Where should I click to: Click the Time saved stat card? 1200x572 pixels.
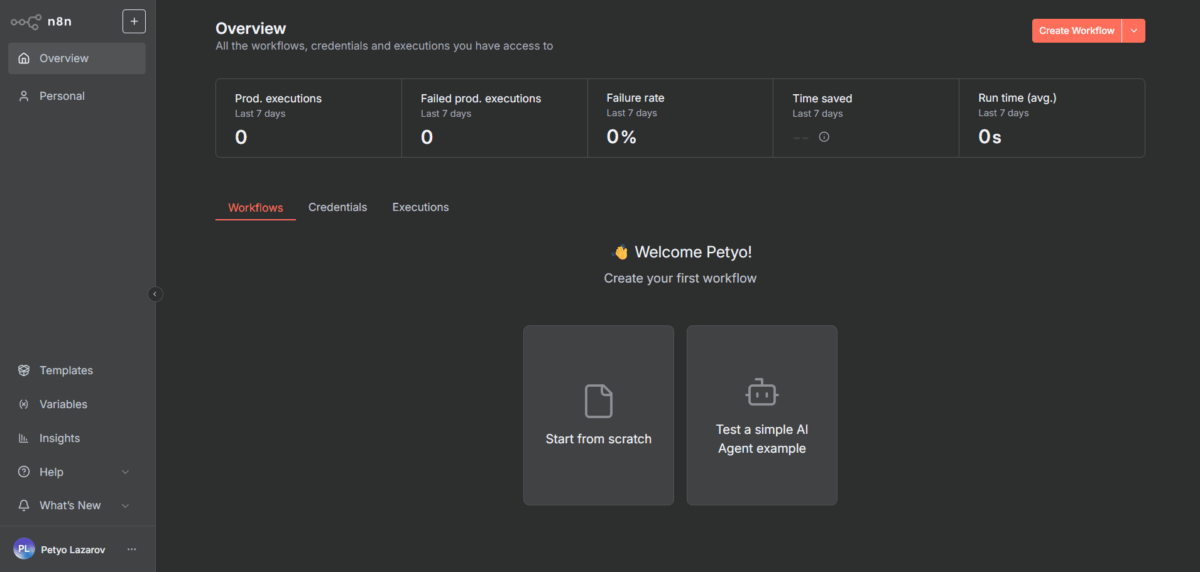click(x=867, y=118)
